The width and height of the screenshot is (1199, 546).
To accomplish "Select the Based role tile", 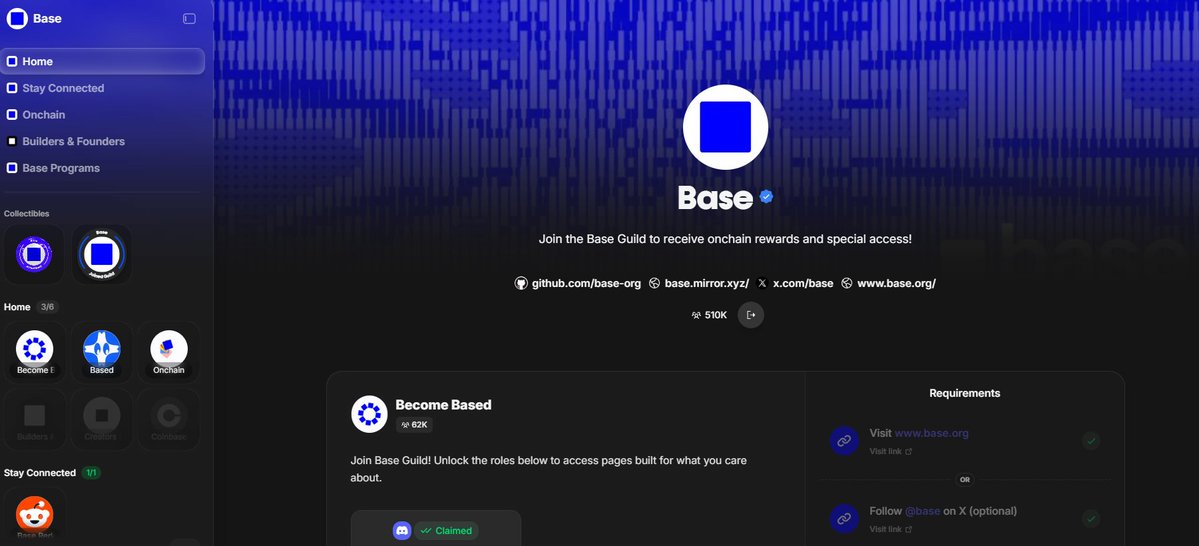I will click(x=102, y=351).
